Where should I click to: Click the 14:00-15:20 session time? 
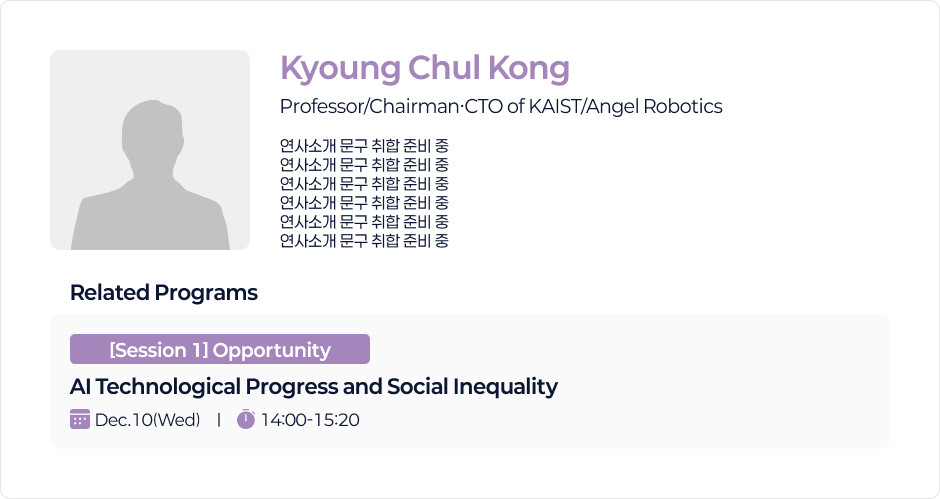[310, 420]
